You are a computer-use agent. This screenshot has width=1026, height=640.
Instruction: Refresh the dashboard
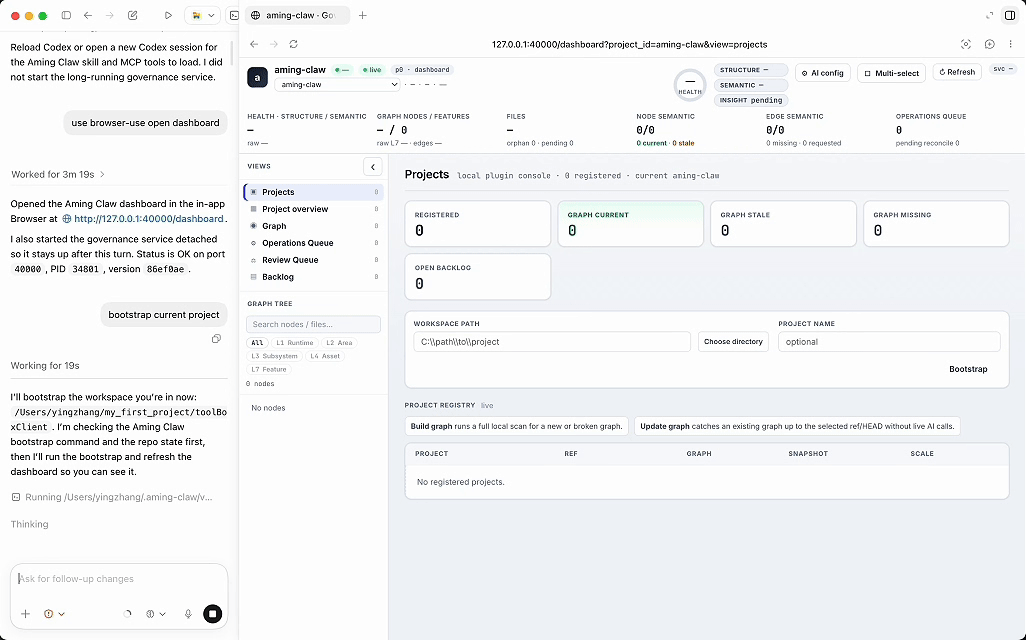(x=957, y=72)
